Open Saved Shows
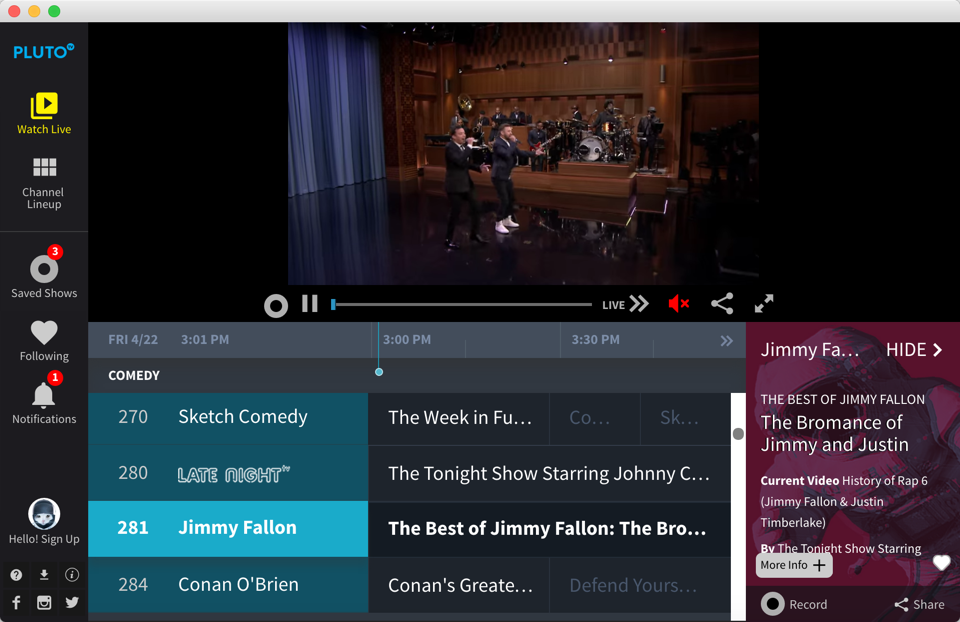Image resolution: width=960 pixels, height=622 pixels. [x=44, y=274]
